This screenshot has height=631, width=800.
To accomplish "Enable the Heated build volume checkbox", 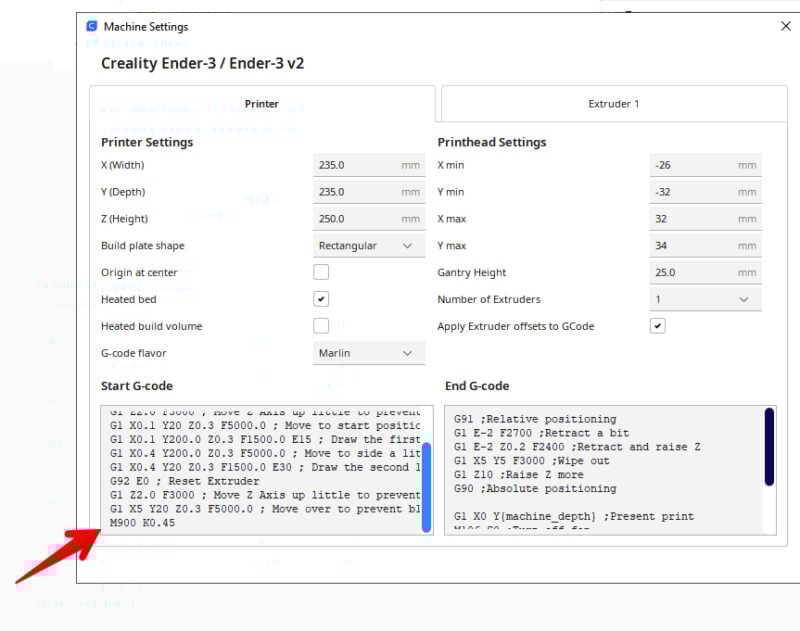I will [321, 325].
